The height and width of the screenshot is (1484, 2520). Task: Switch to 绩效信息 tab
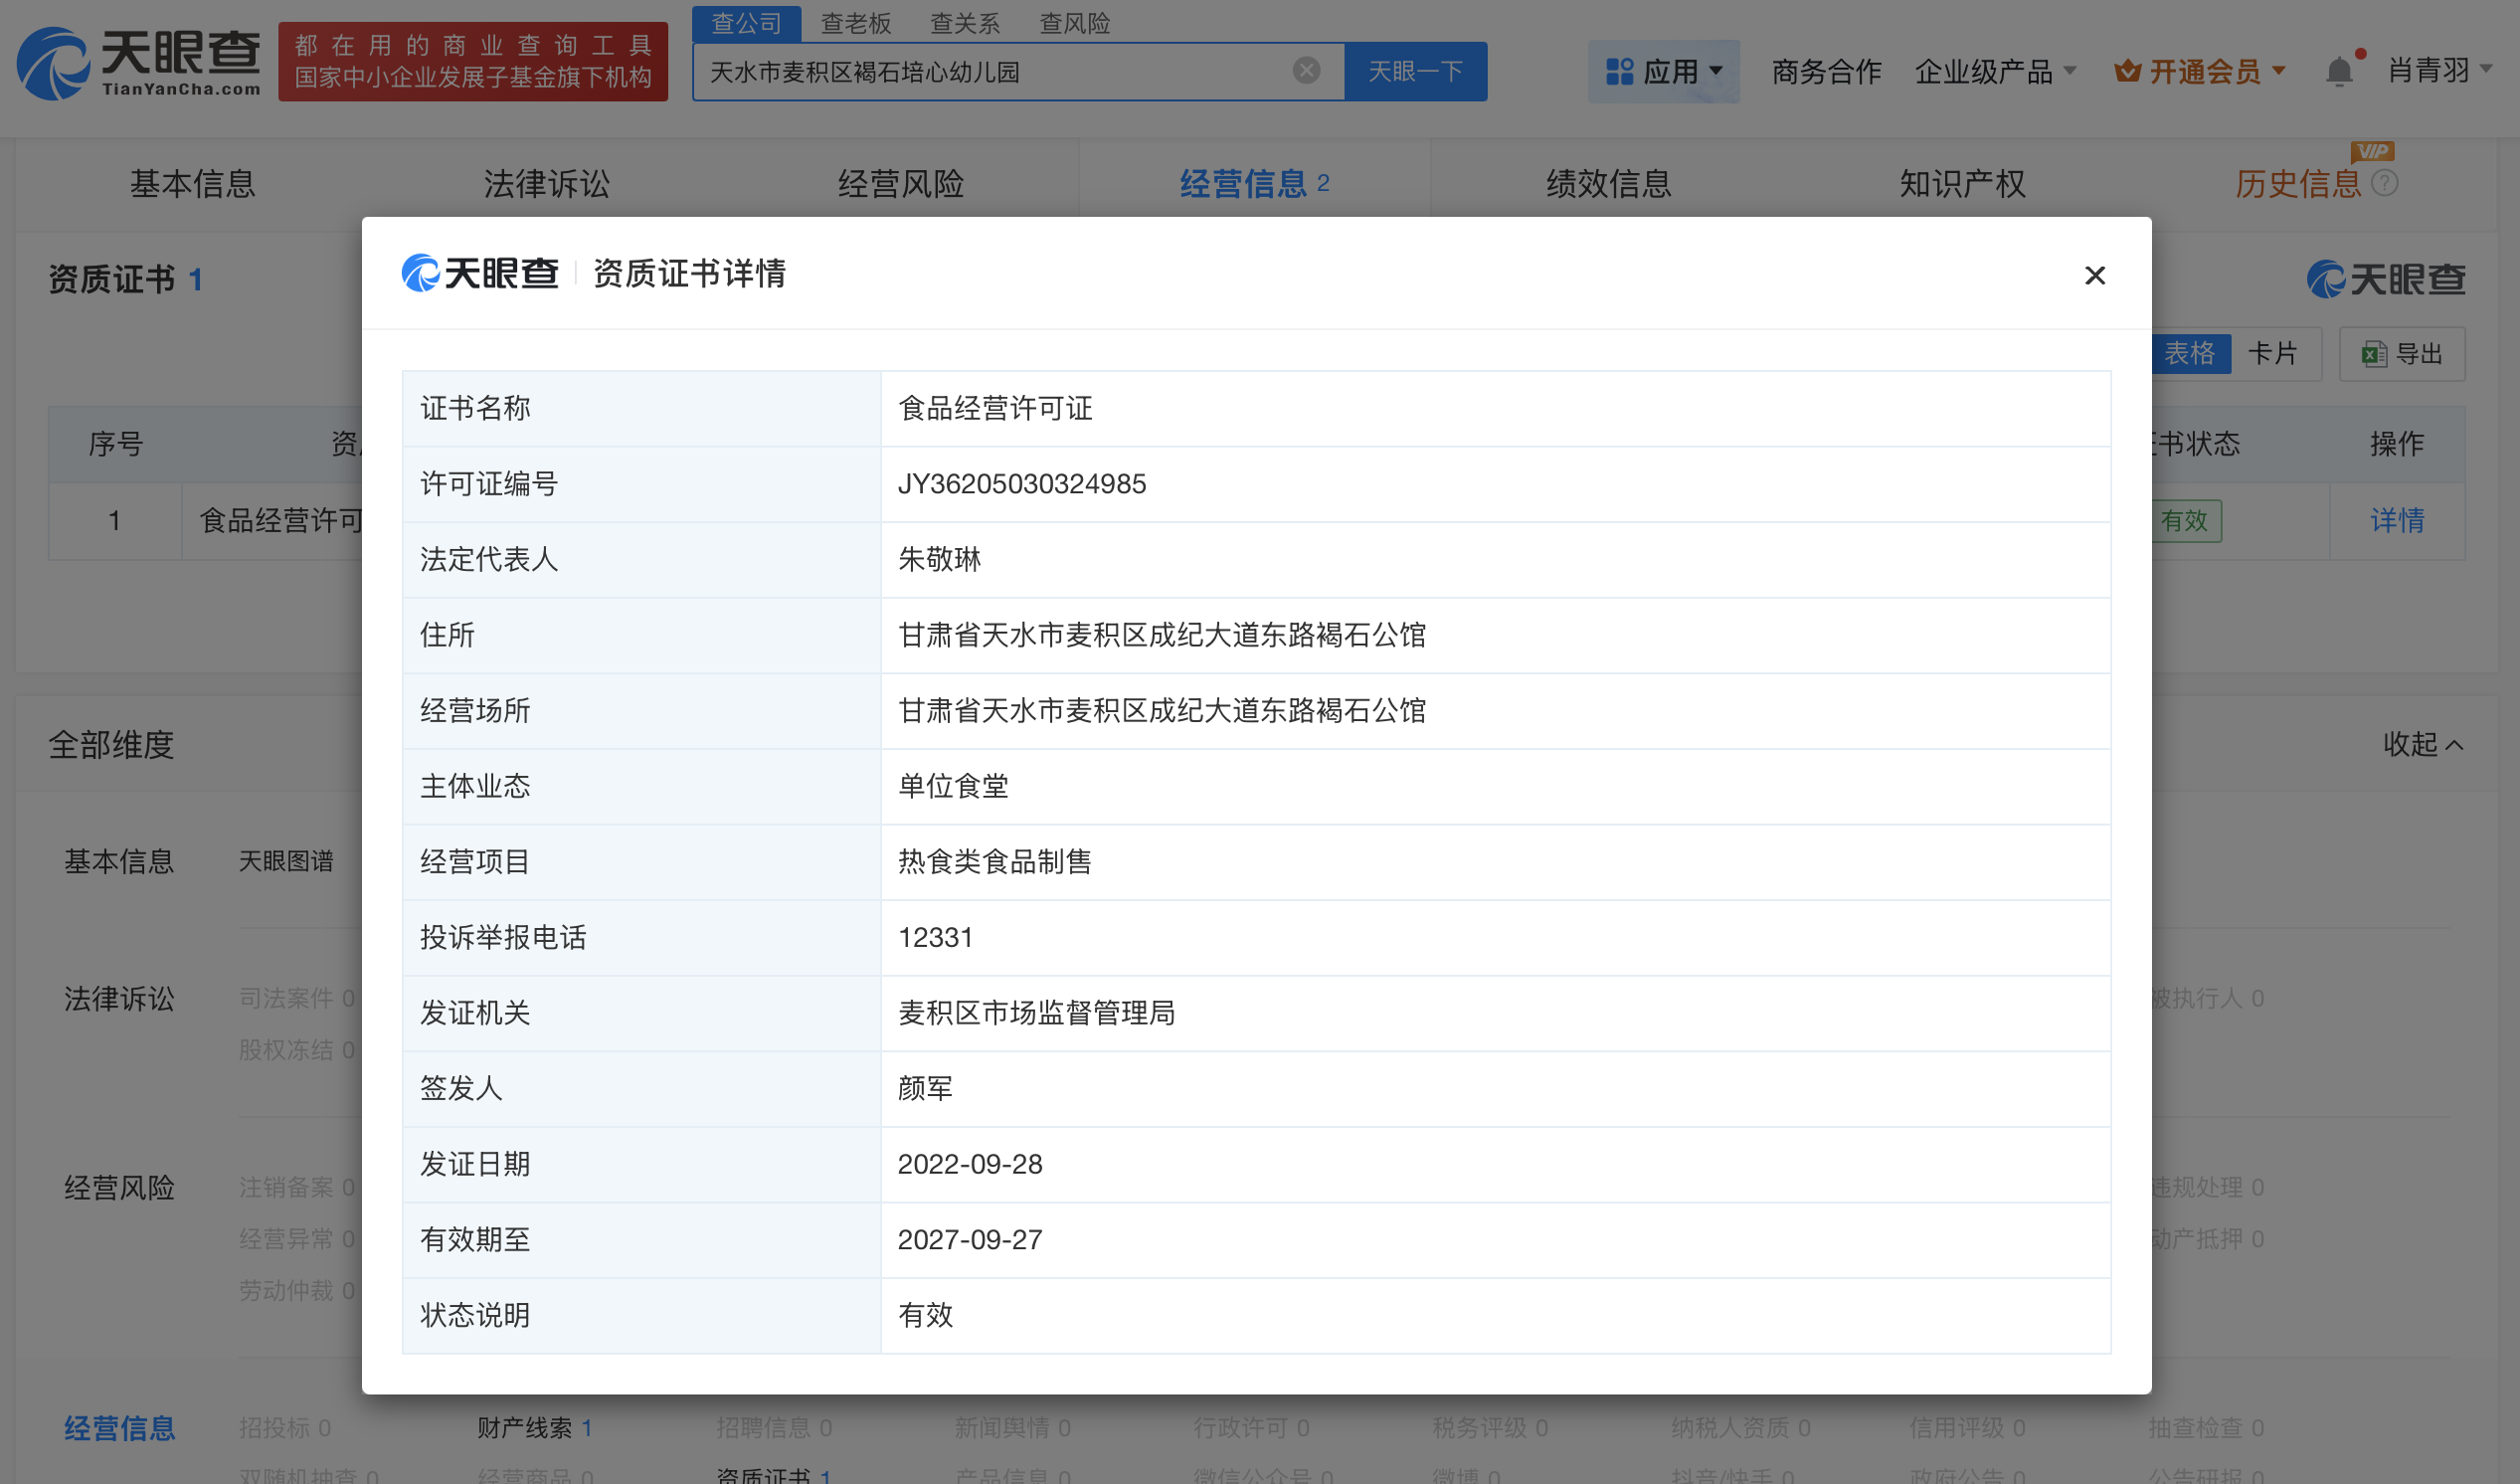point(1608,184)
